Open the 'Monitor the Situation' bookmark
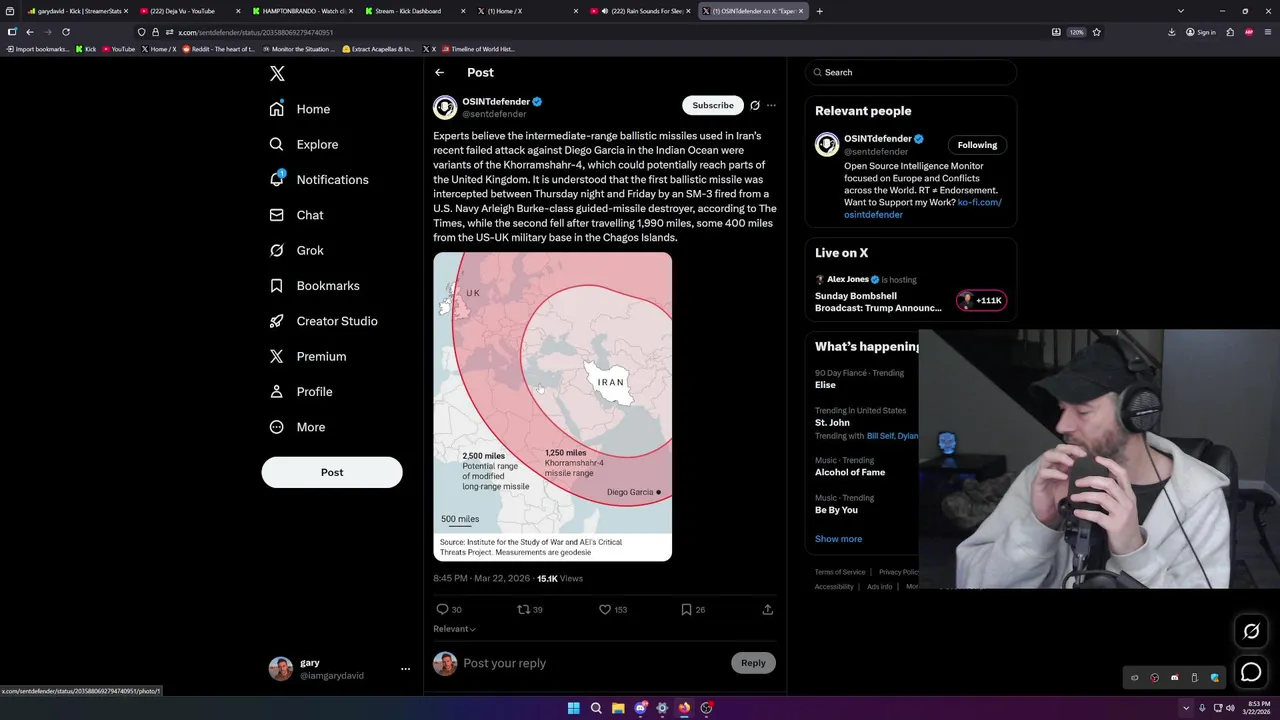The image size is (1280, 720). click(299, 48)
